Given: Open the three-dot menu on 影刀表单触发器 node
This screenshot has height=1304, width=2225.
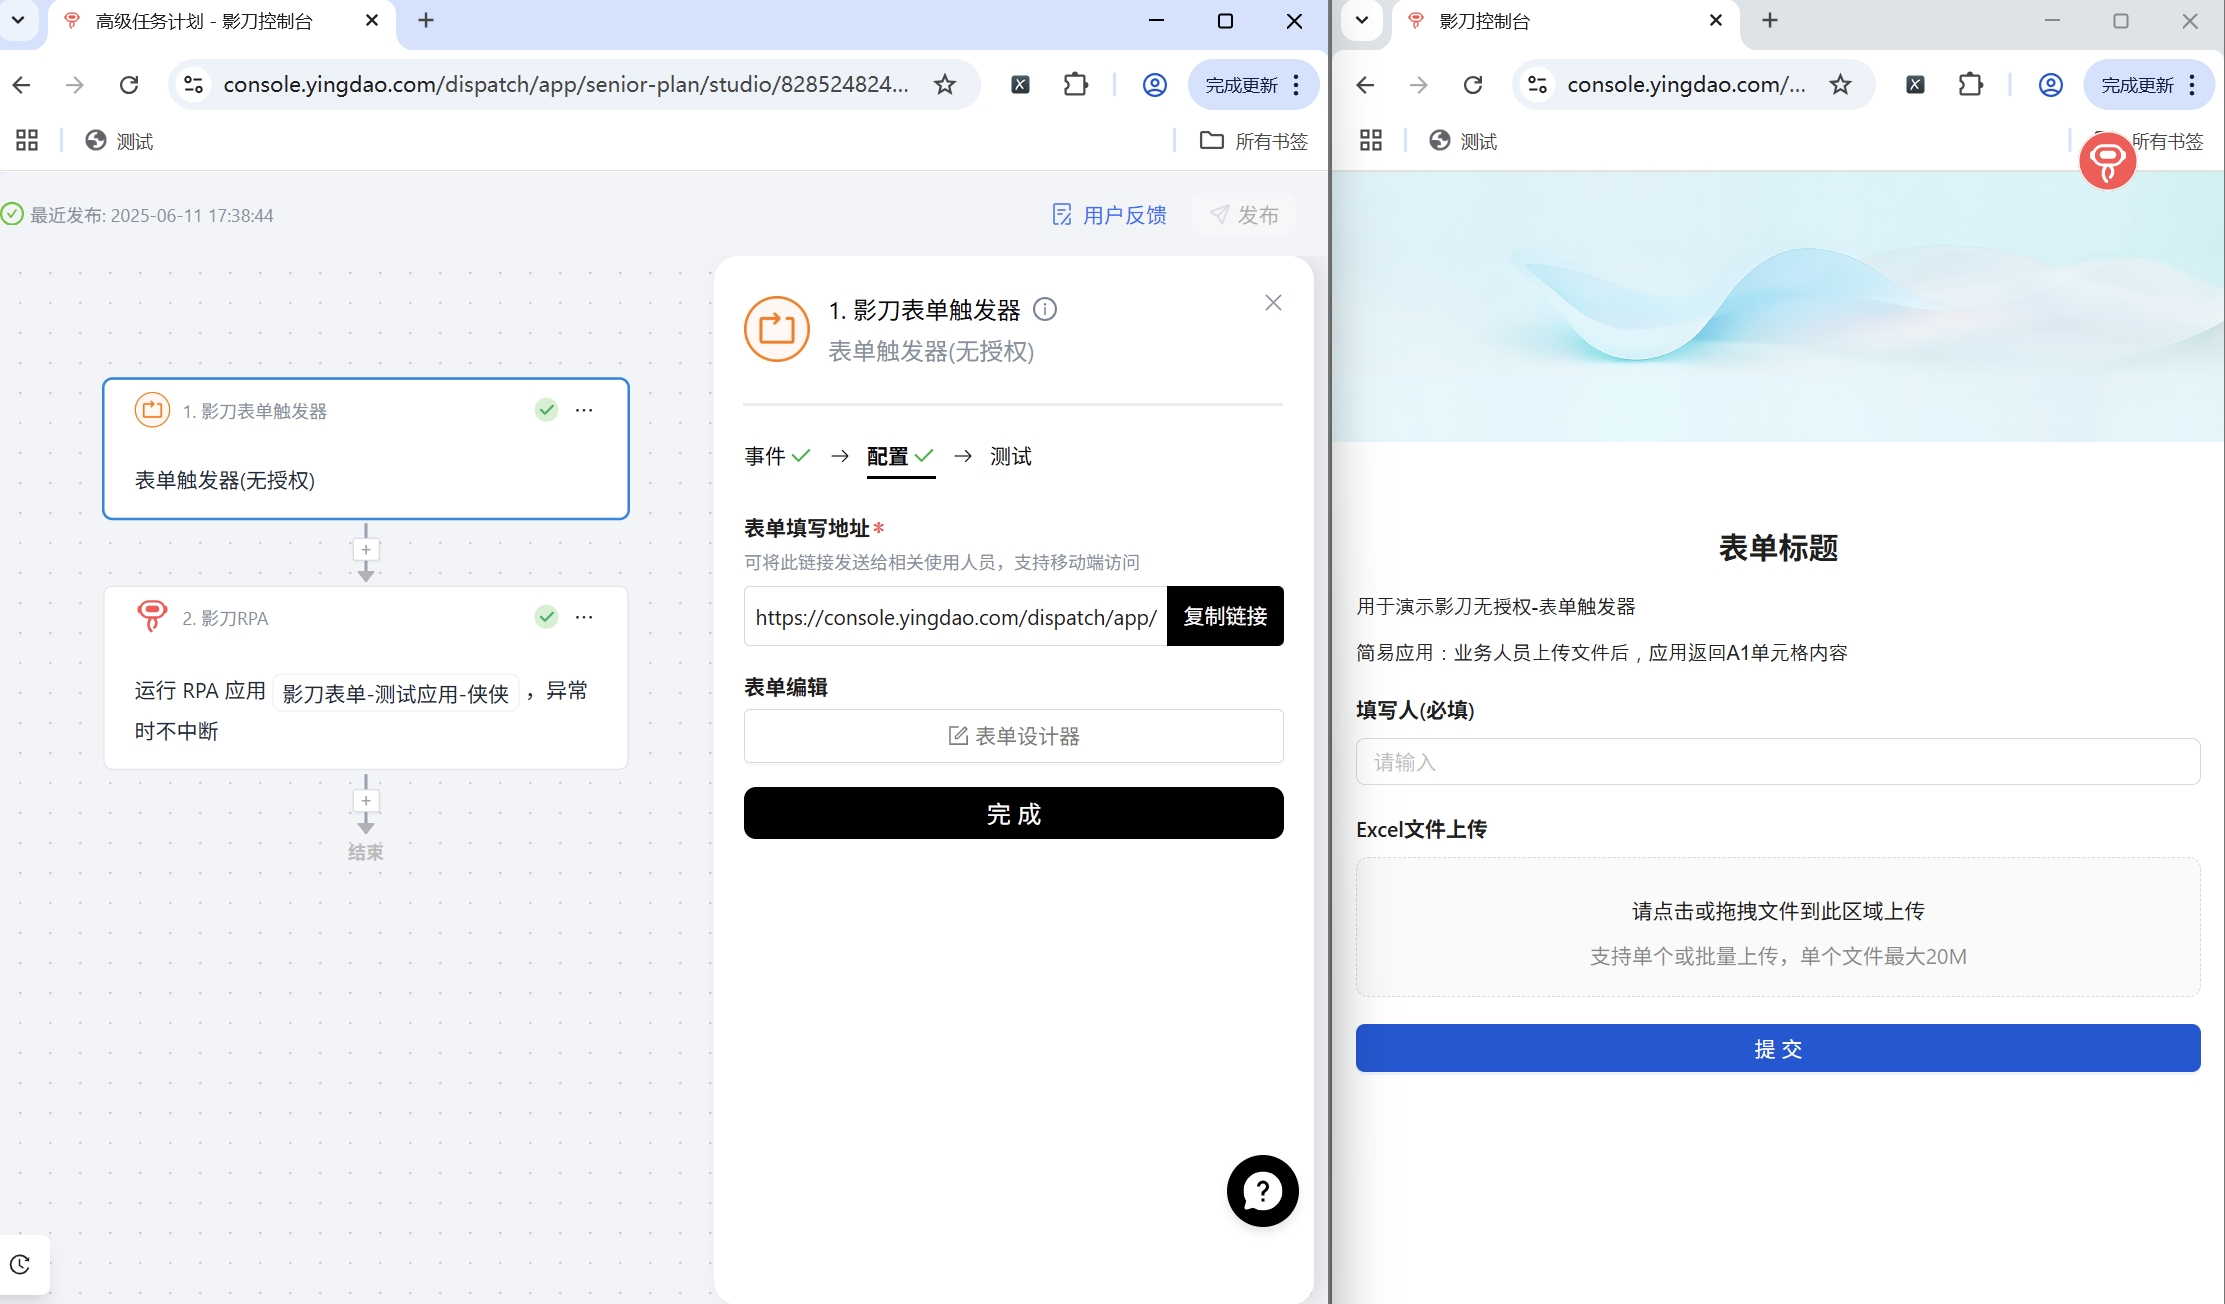Looking at the screenshot, I should pos(584,410).
